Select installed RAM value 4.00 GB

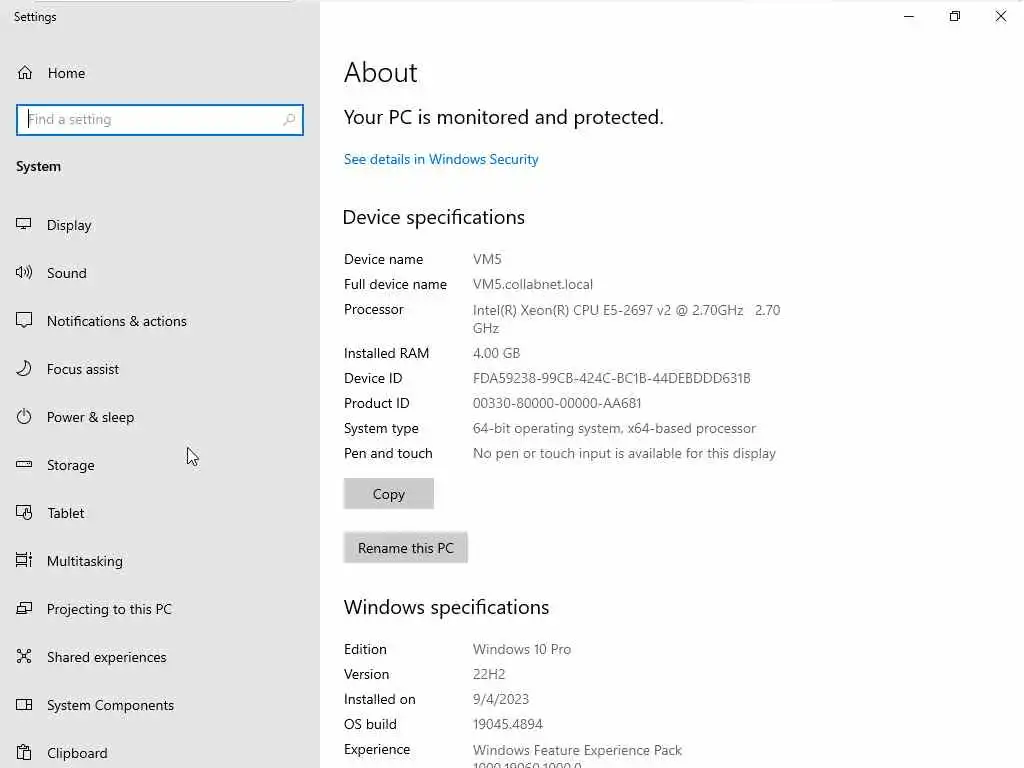(496, 353)
